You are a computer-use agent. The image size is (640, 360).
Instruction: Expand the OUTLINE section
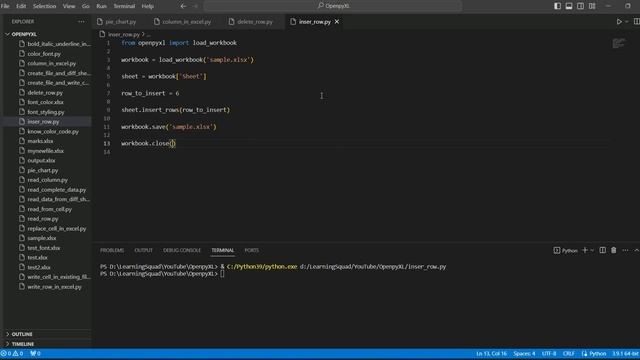(22, 334)
